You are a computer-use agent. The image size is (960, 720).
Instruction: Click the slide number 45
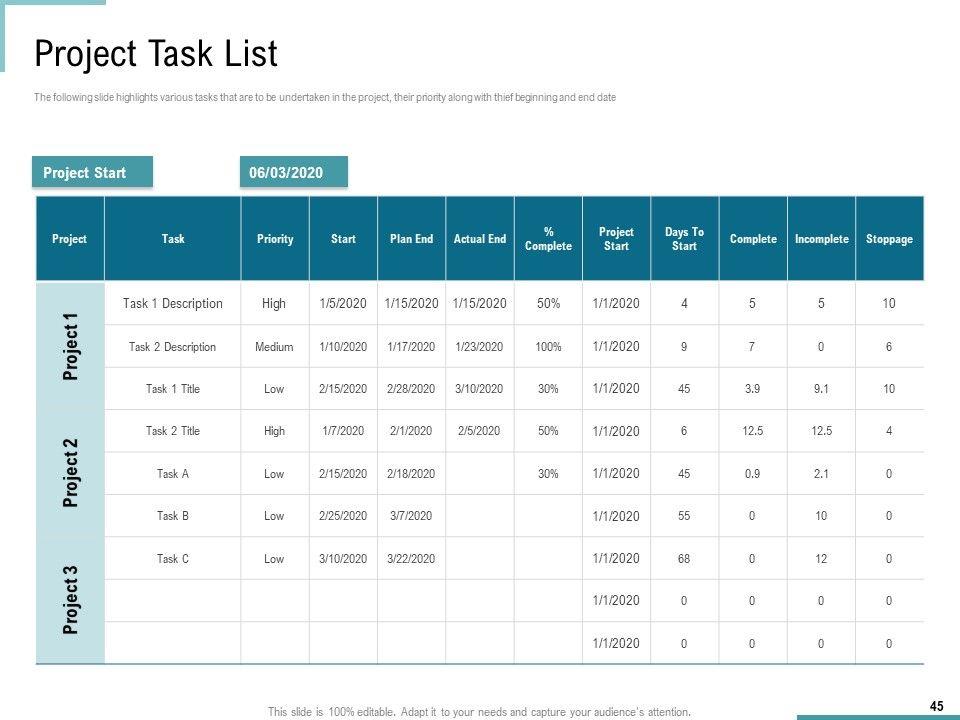point(936,706)
